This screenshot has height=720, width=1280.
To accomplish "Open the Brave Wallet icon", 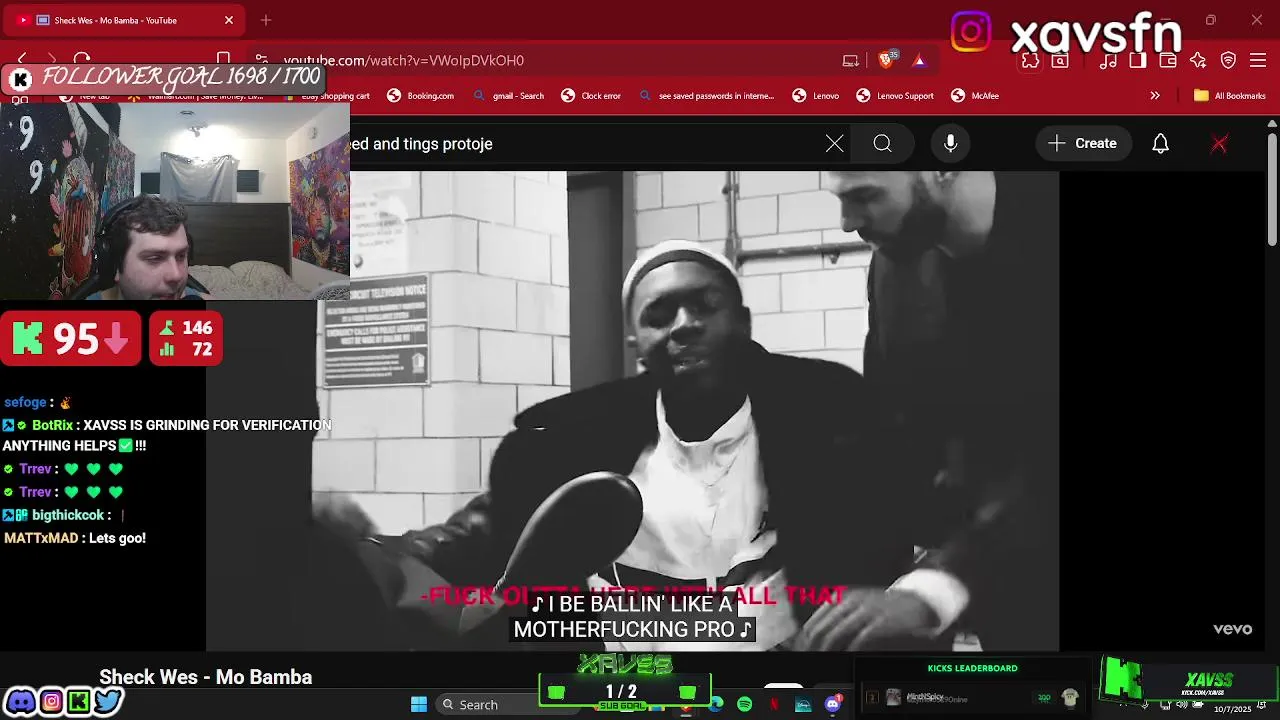I will [1168, 60].
